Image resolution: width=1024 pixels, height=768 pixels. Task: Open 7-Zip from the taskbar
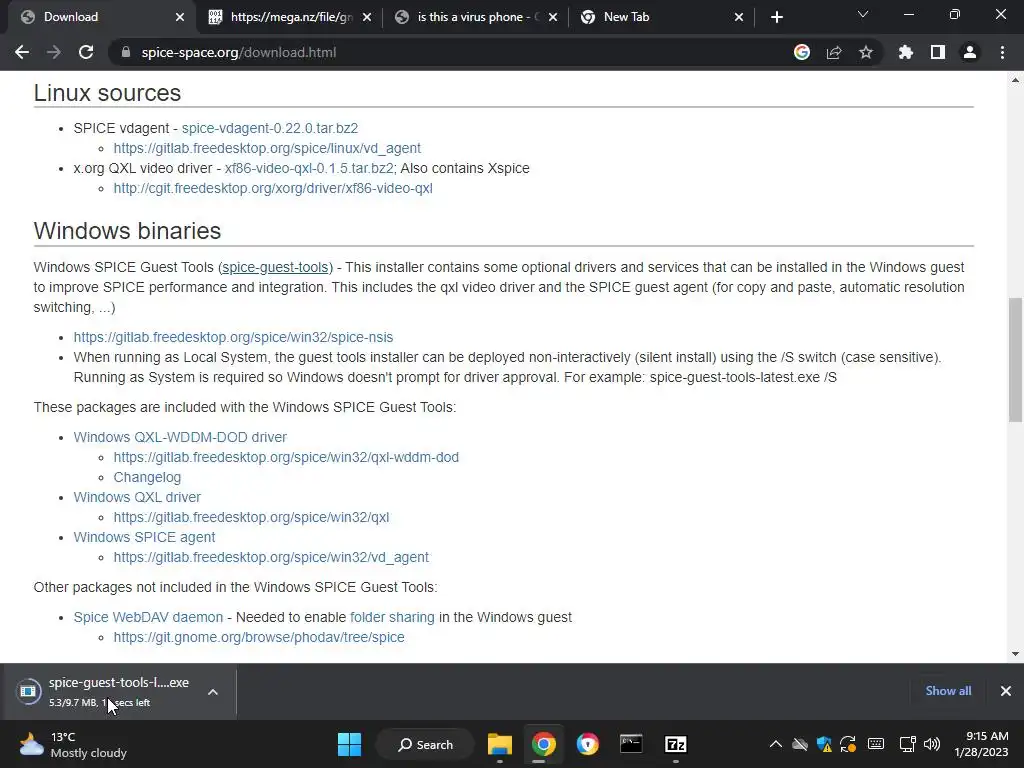[675, 744]
